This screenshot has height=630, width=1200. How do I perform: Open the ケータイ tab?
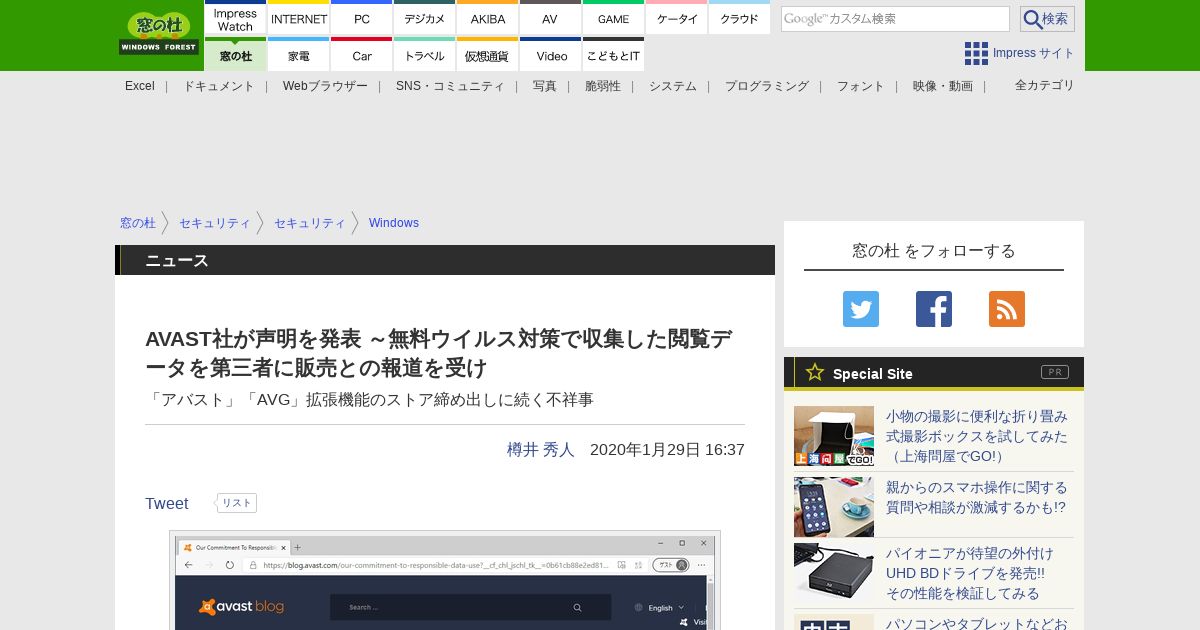(x=677, y=19)
